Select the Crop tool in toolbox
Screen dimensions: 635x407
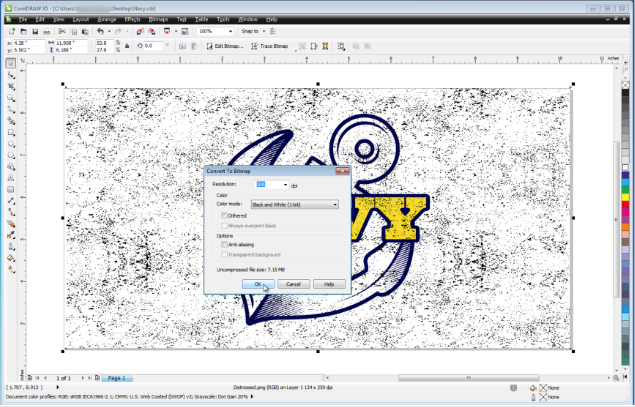click(11, 87)
